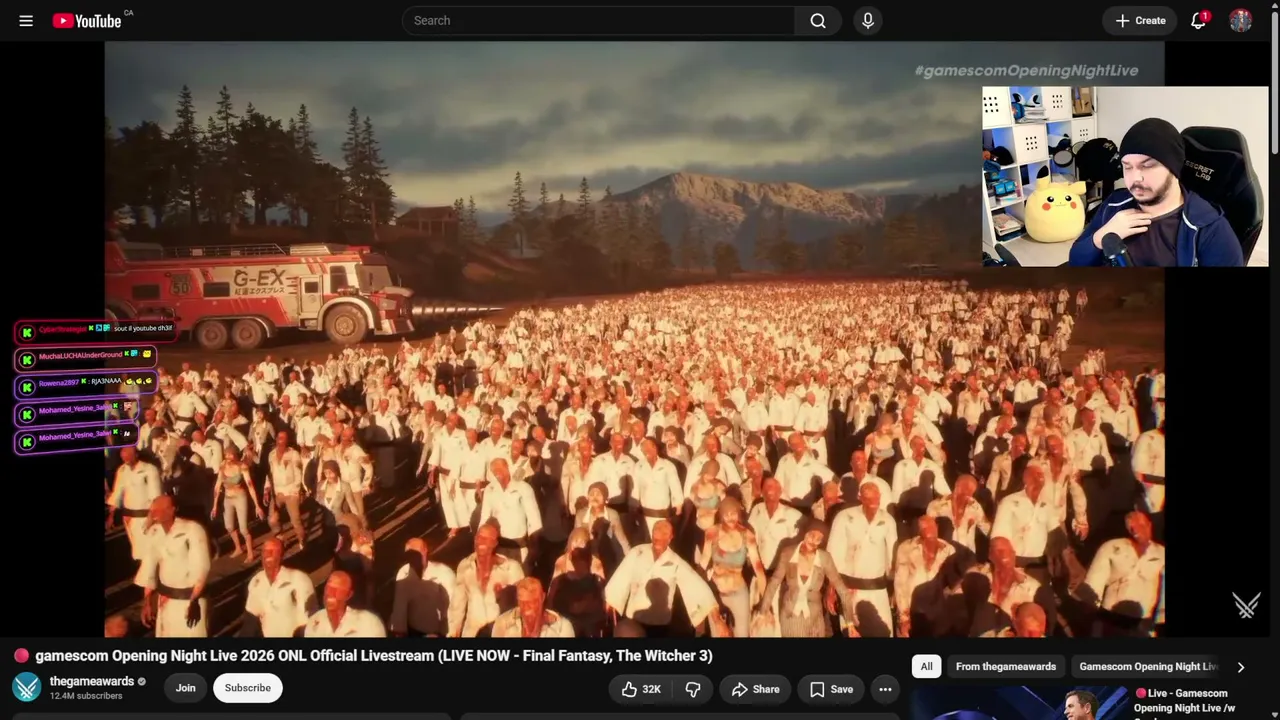
Task: Click the streamer webcam overlay
Action: (1125, 176)
